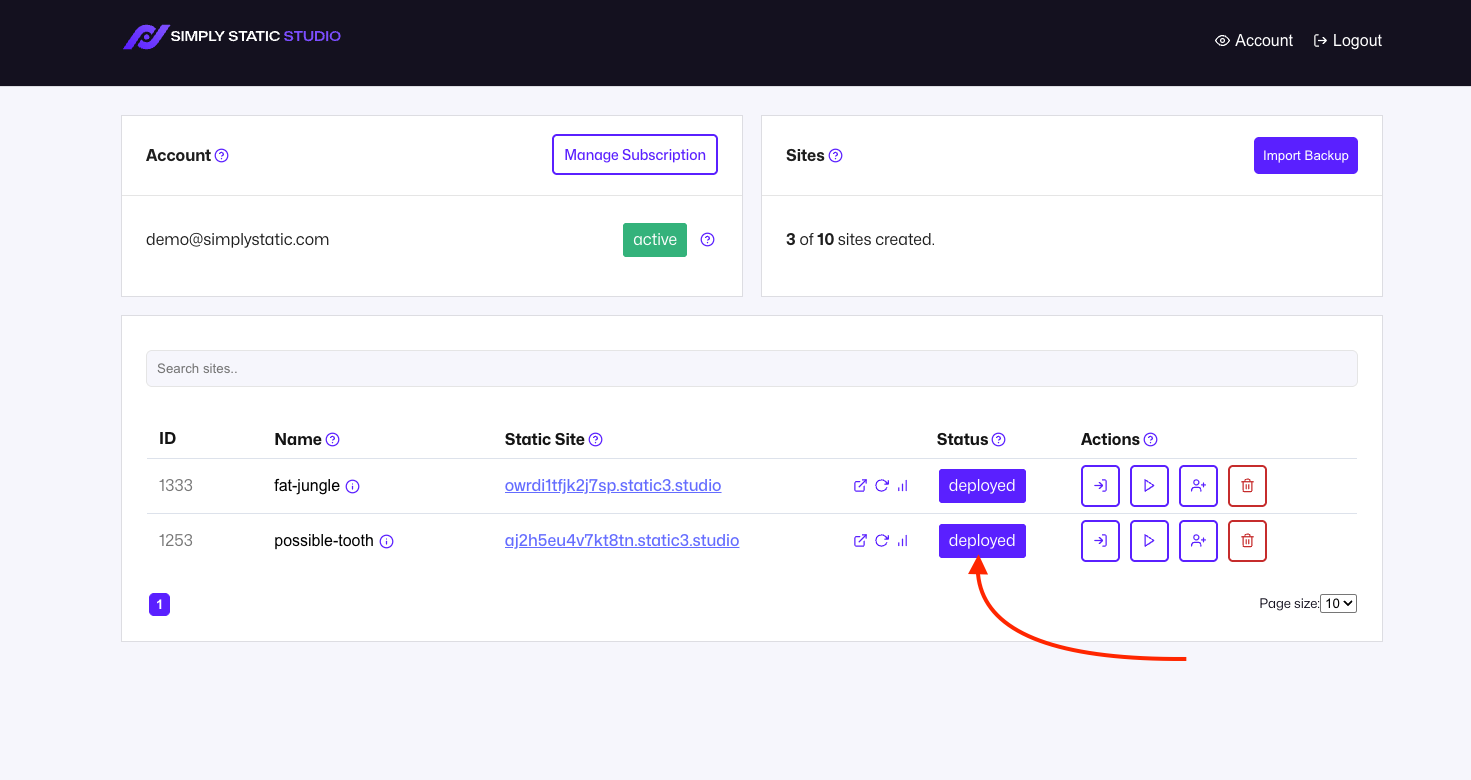
Task: Focus the Search sites input field
Action: coord(752,369)
